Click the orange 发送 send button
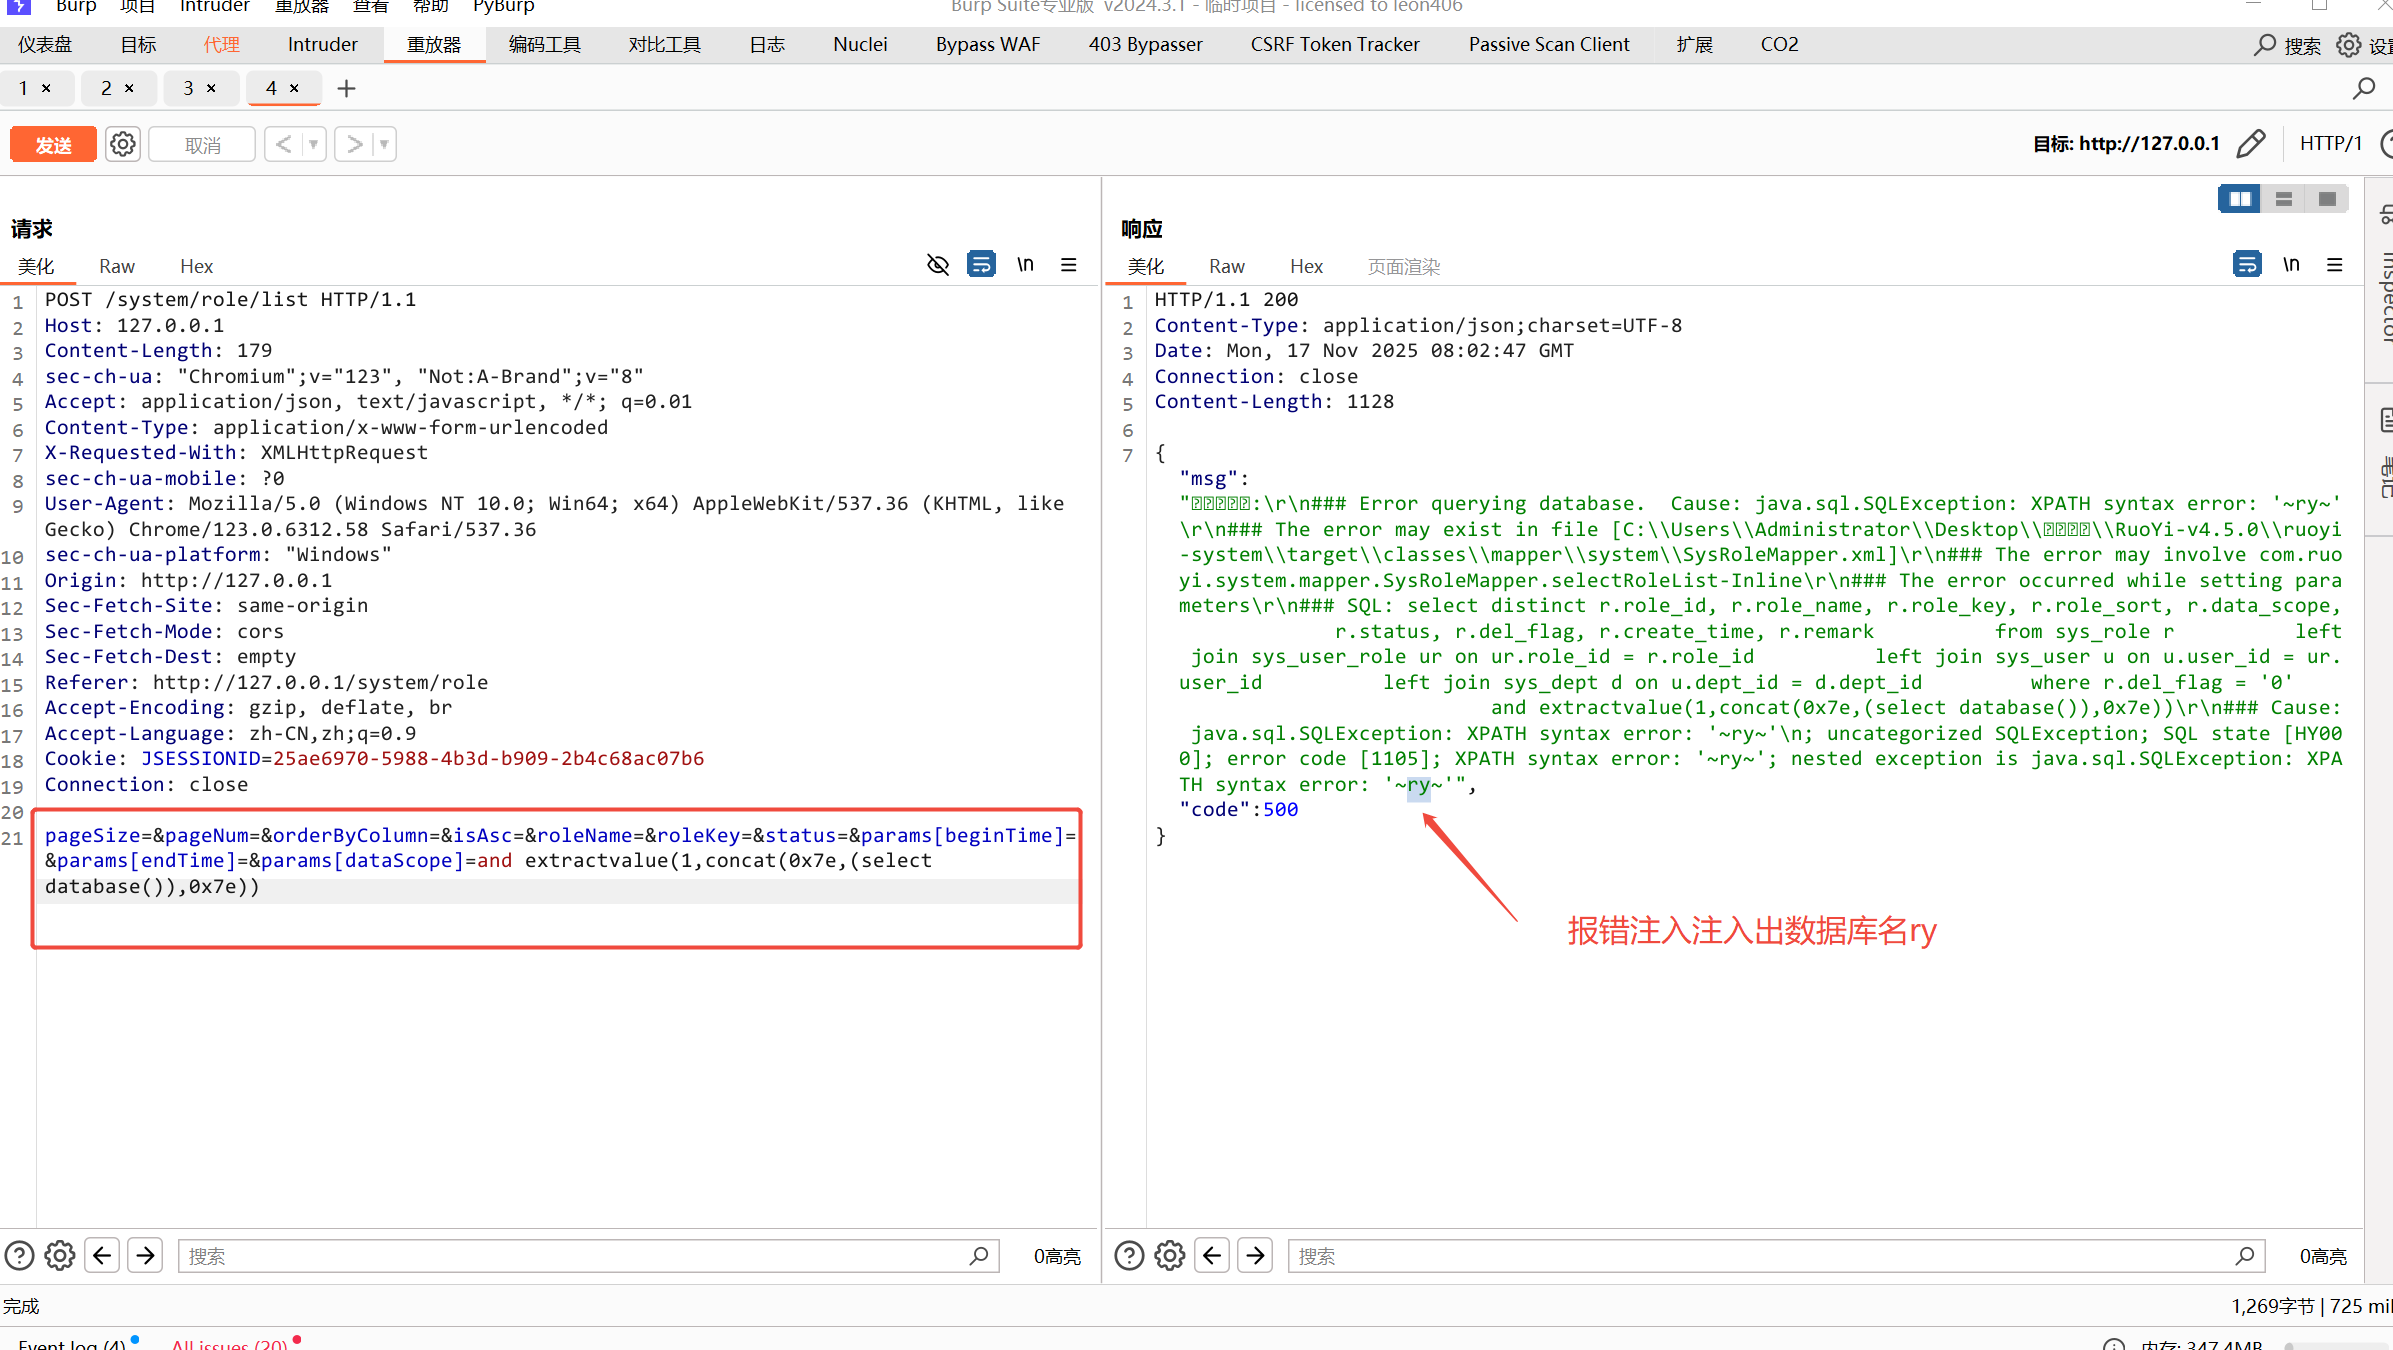The height and width of the screenshot is (1350, 2393). pyautogui.click(x=53, y=145)
